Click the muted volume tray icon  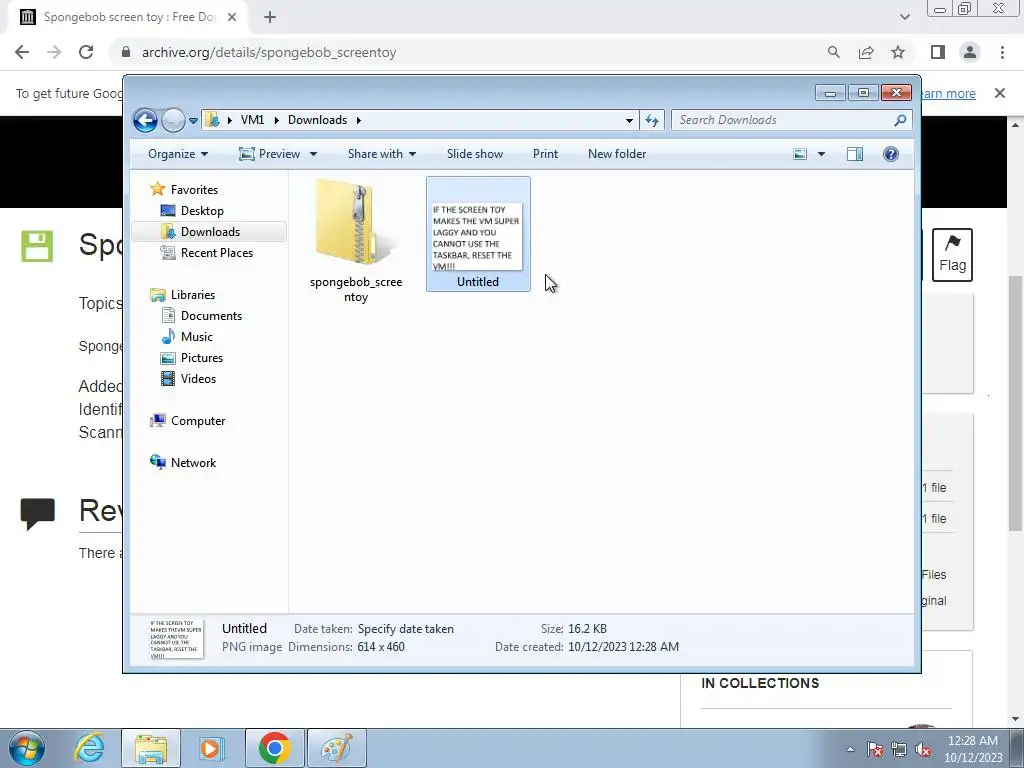923,750
